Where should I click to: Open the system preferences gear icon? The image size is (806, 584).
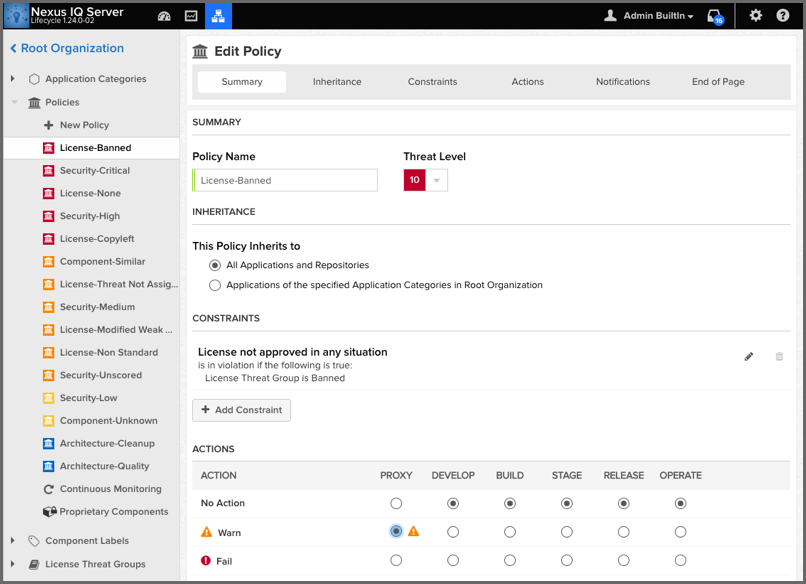point(756,16)
